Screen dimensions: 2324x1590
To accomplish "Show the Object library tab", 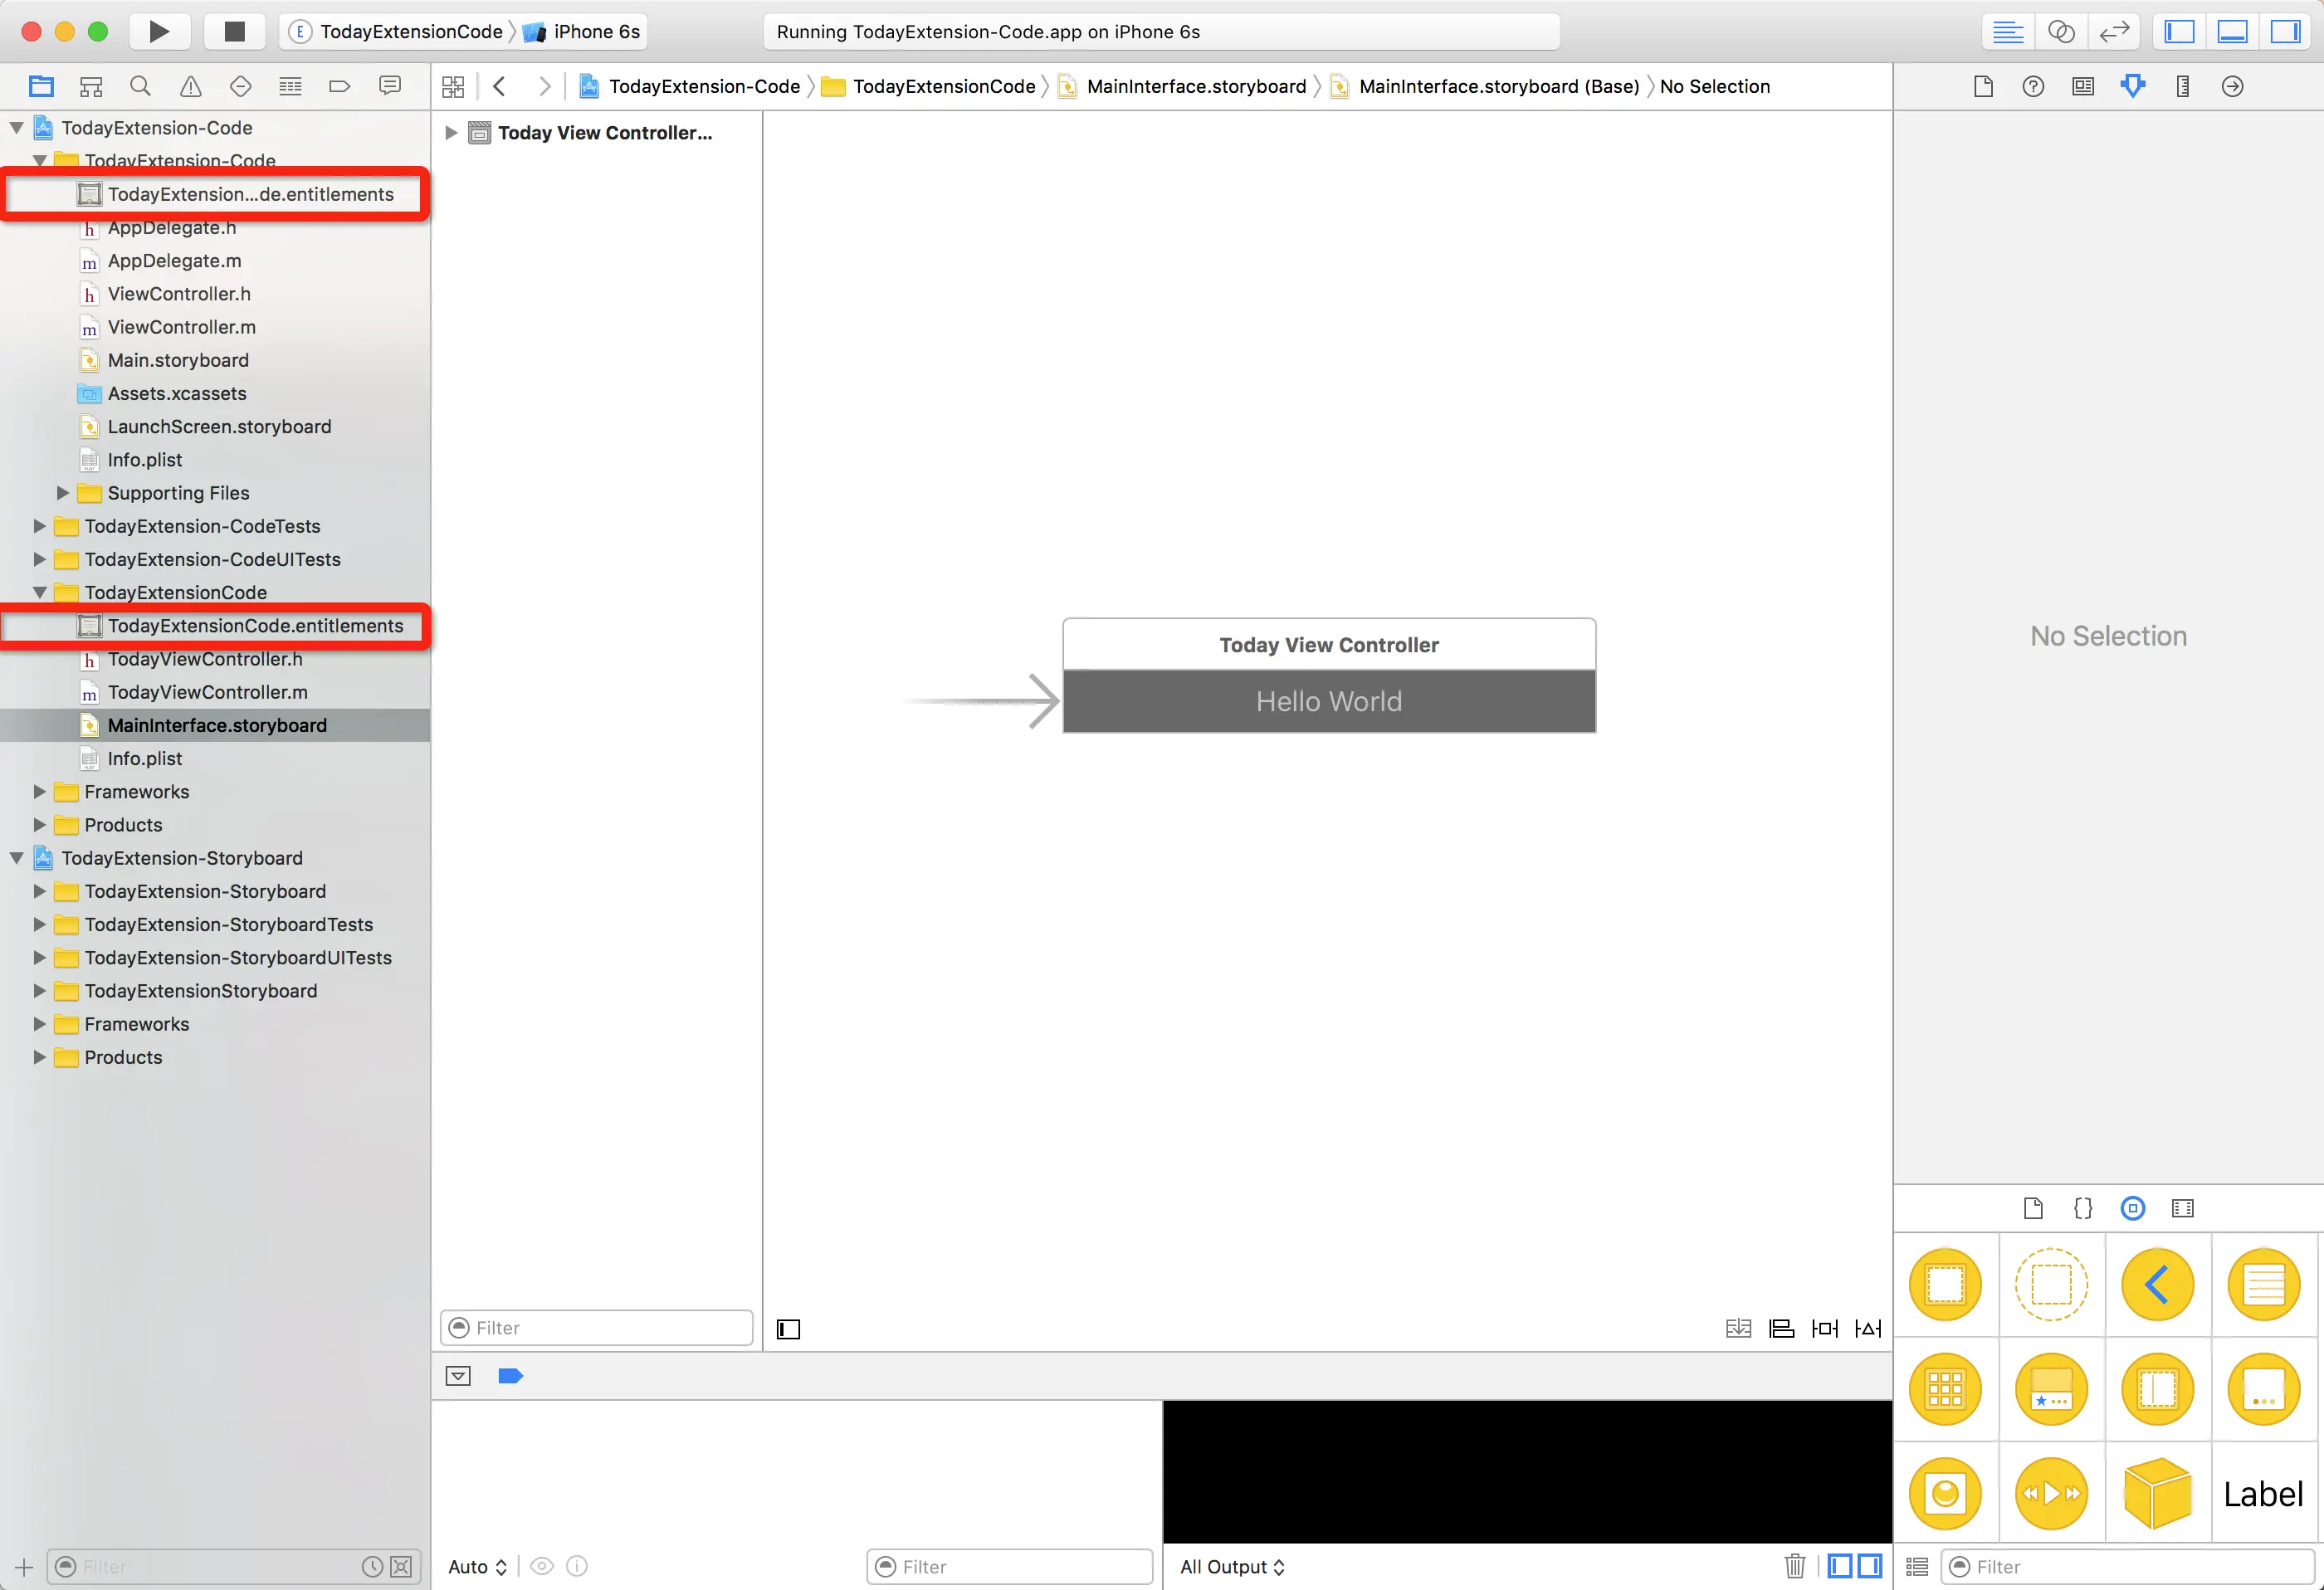I will tap(2132, 1208).
